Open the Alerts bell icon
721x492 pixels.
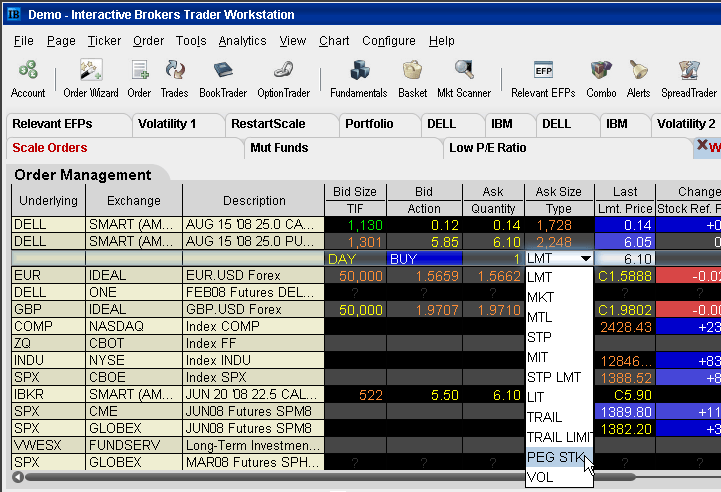click(638, 79)
